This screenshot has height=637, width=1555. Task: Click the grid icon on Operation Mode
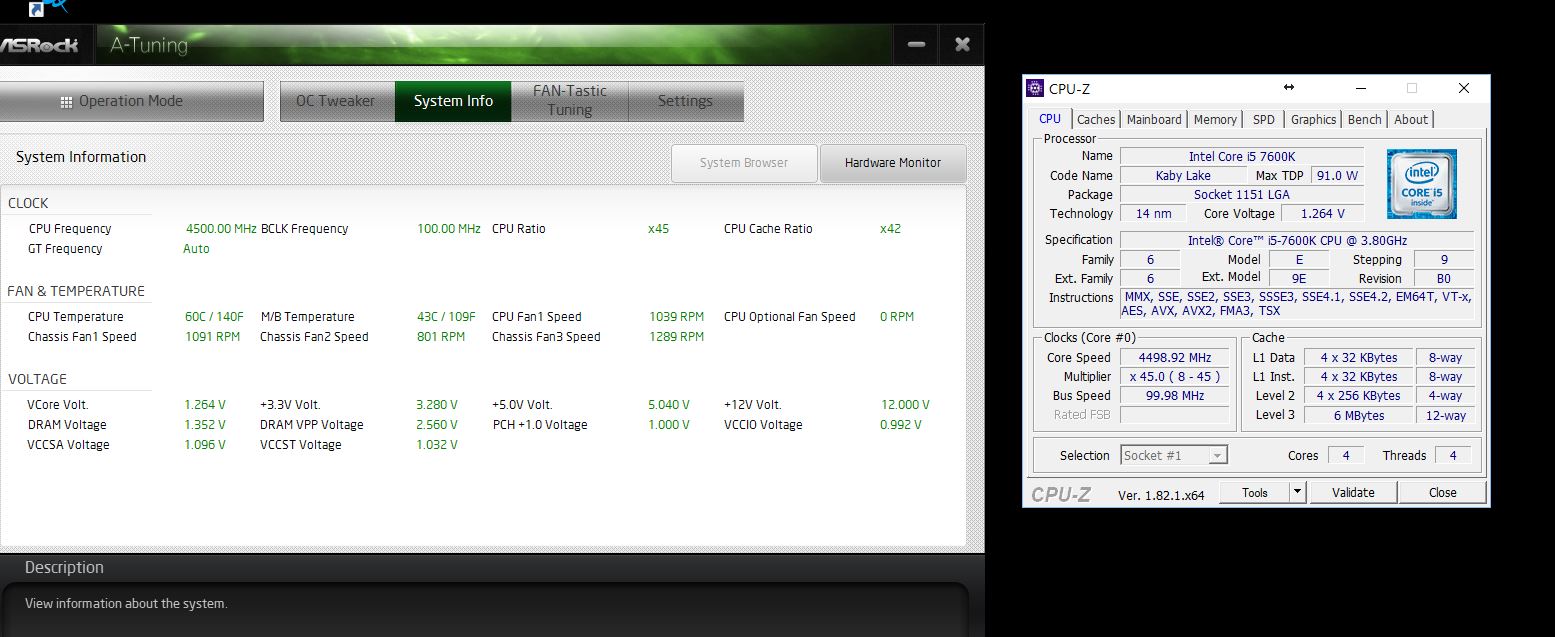[66, 101]
